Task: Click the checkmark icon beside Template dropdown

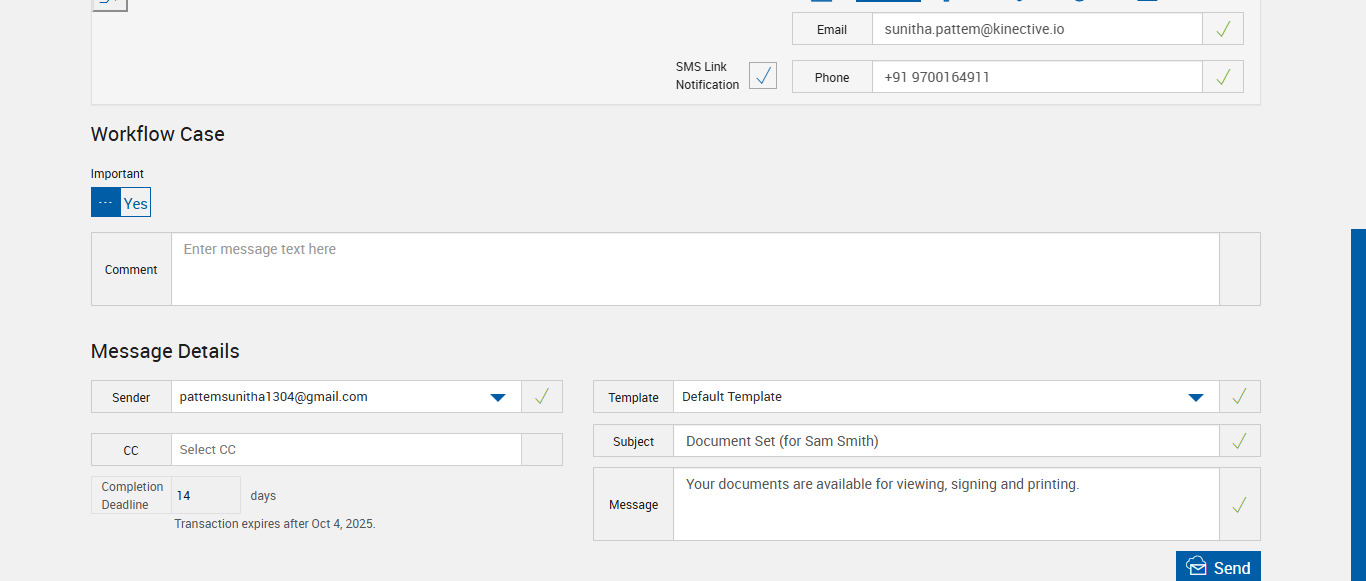Action: tap(1239, 397)
